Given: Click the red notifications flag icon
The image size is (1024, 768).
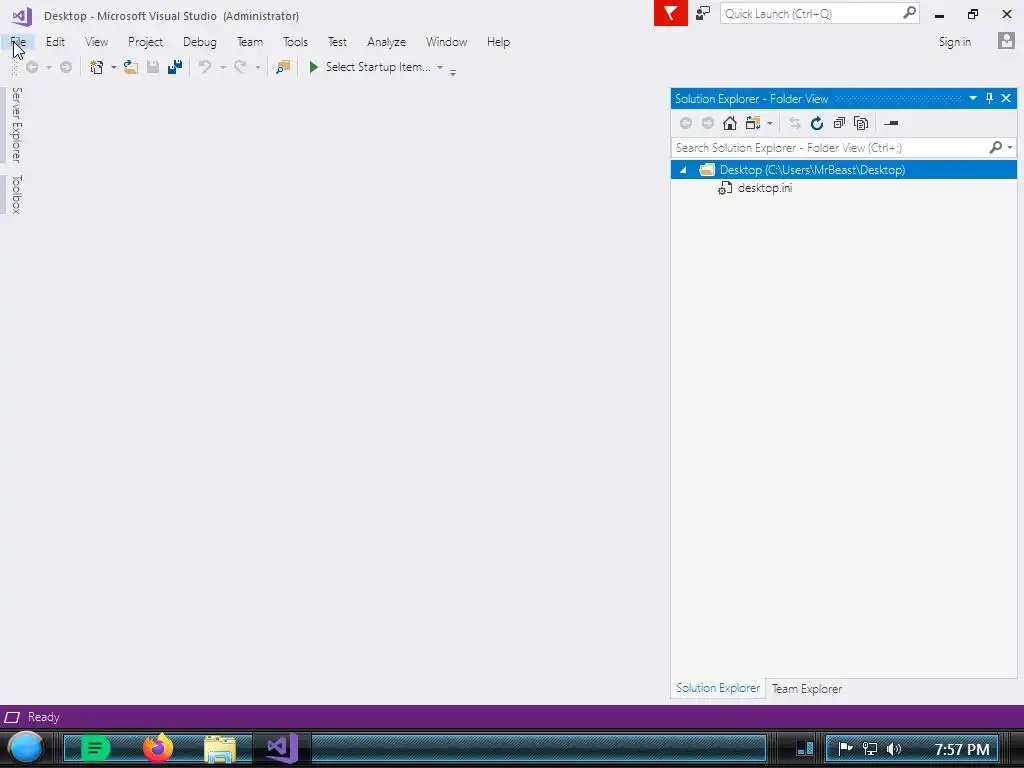Looking at the screenshot, I should click(671, 13).
